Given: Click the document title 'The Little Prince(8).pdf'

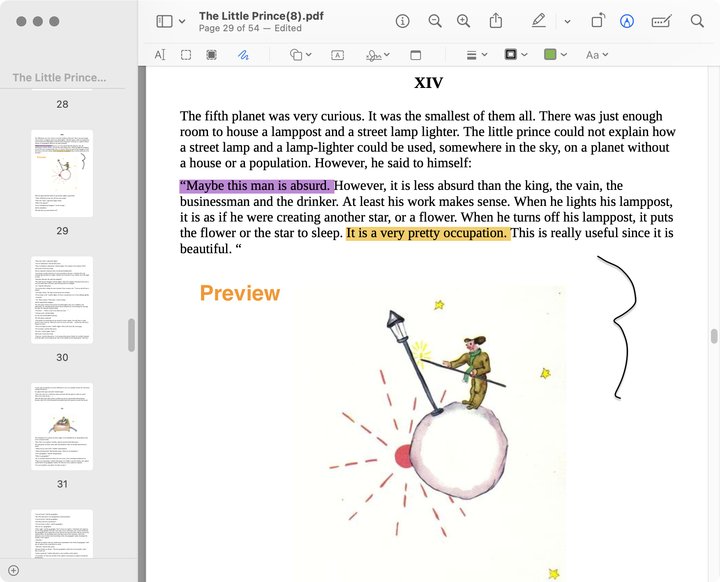Looking at the screenshot, I should coord(261,16).
